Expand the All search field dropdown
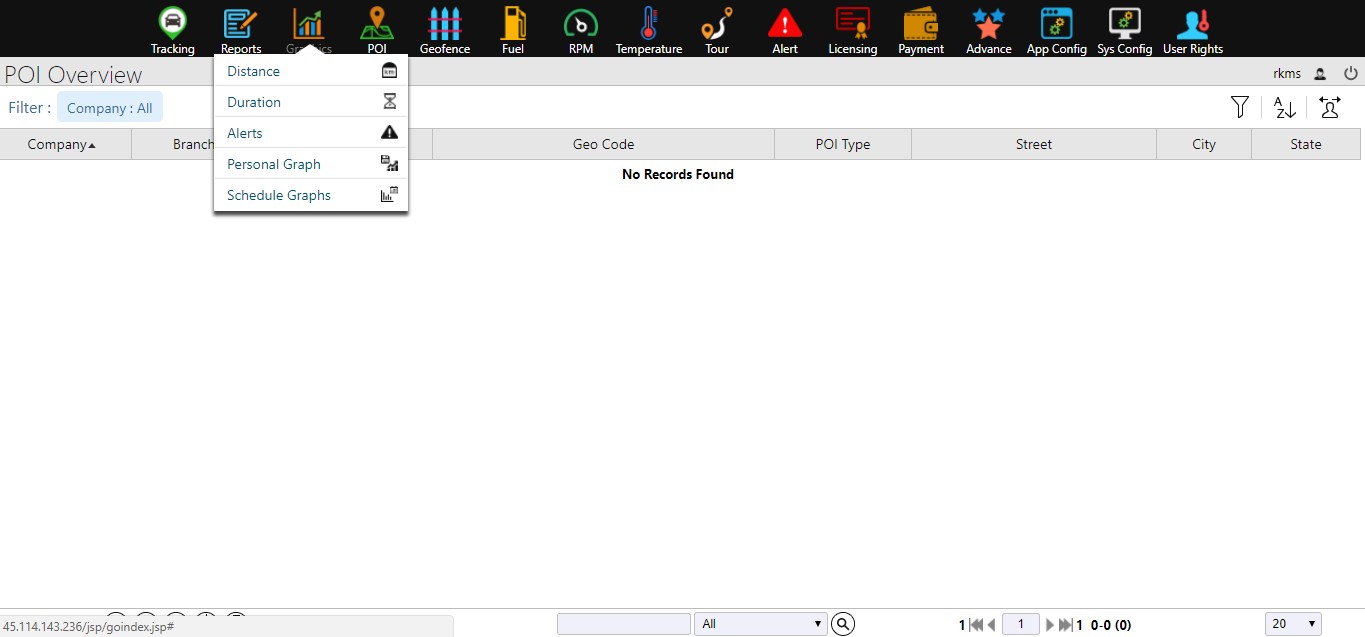The width and height of the screenshot is (1365, 637). pyautogui.click(x=761, y=624)
